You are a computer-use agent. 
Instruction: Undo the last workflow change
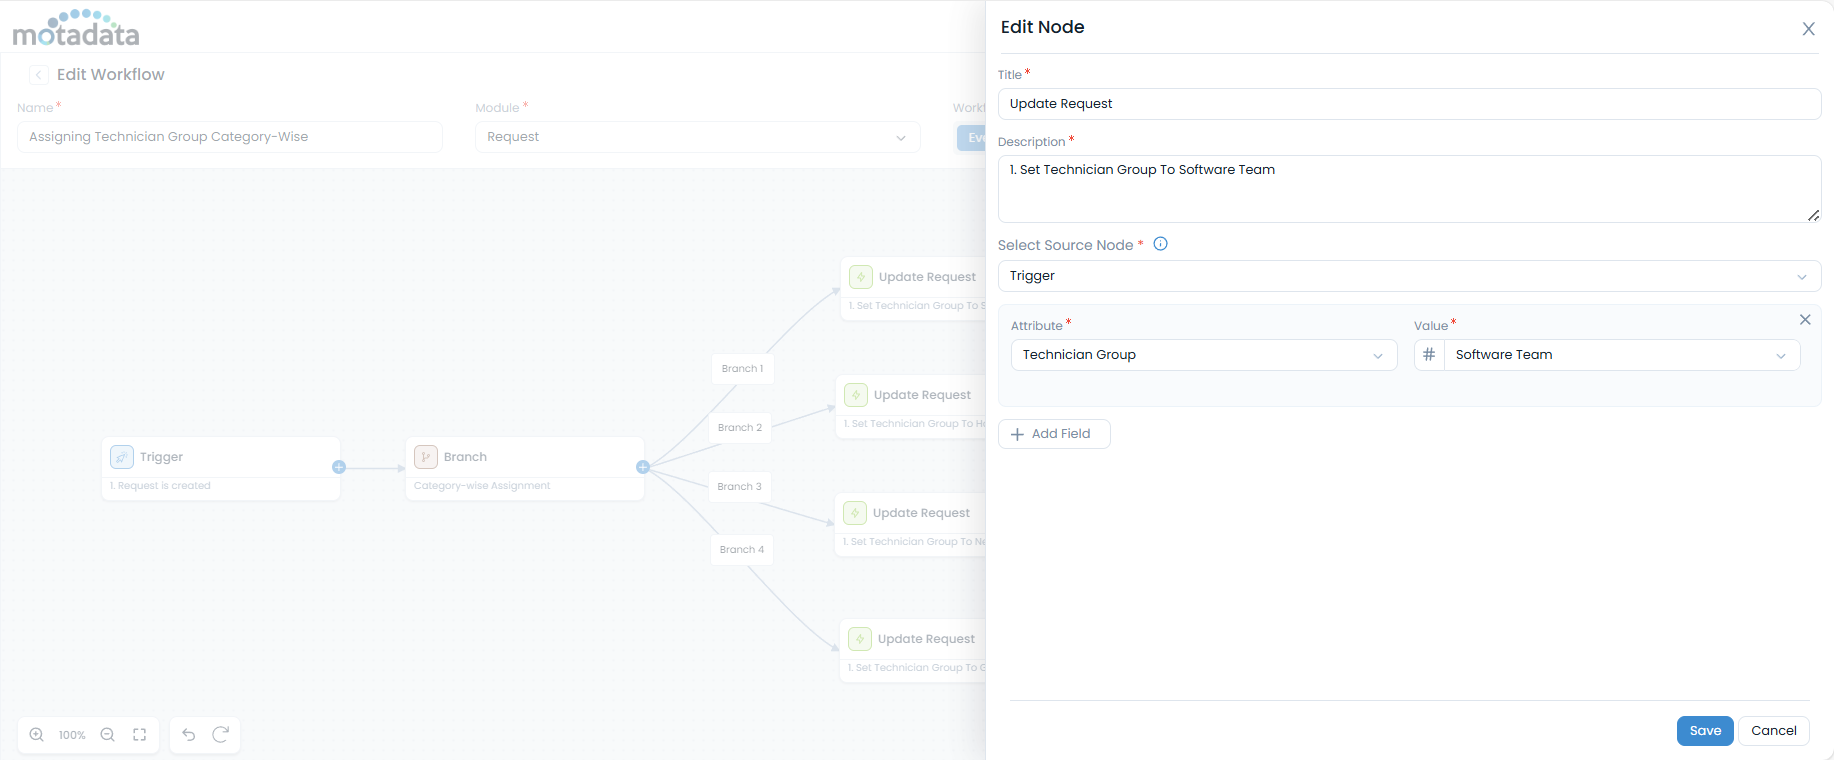tap(189, 735)
